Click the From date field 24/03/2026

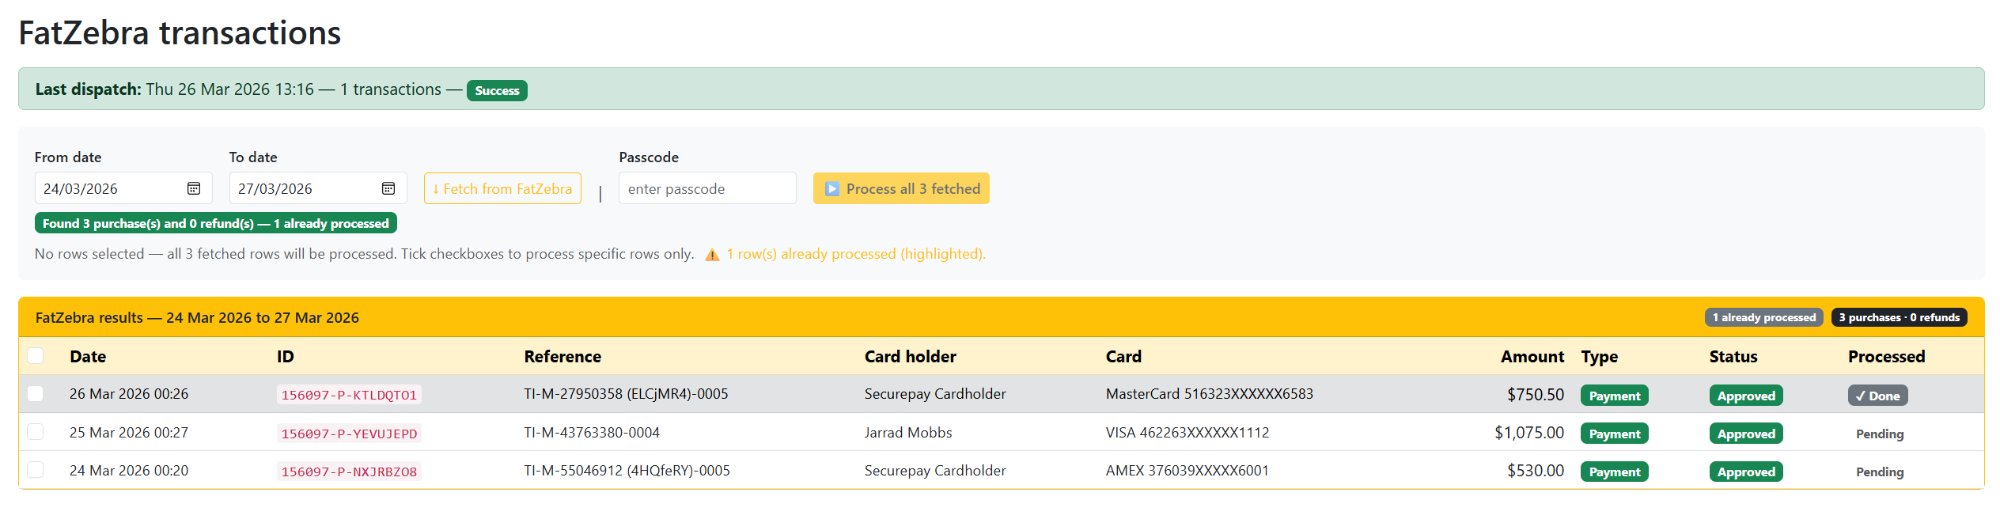[108, 189]
